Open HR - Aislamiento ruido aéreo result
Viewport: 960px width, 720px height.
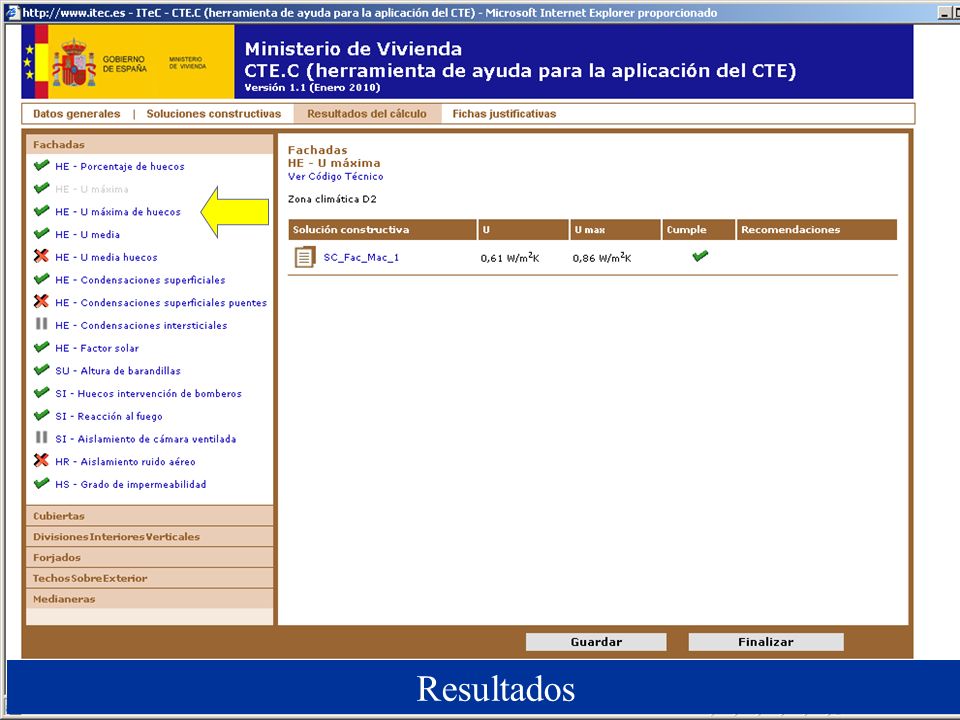pos(126,462)
